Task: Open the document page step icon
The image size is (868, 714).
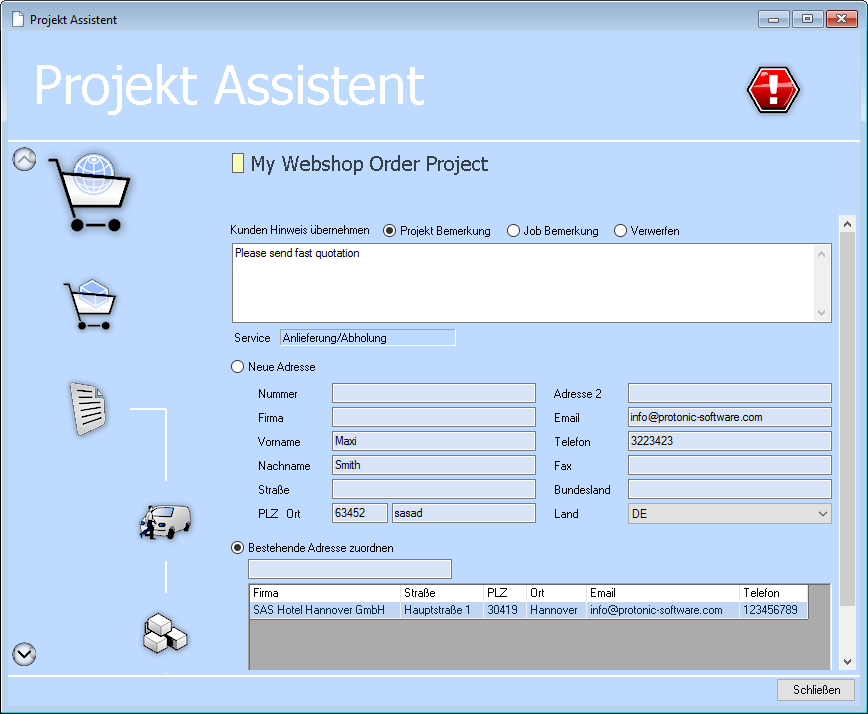Action: click(x=87, y=408)
